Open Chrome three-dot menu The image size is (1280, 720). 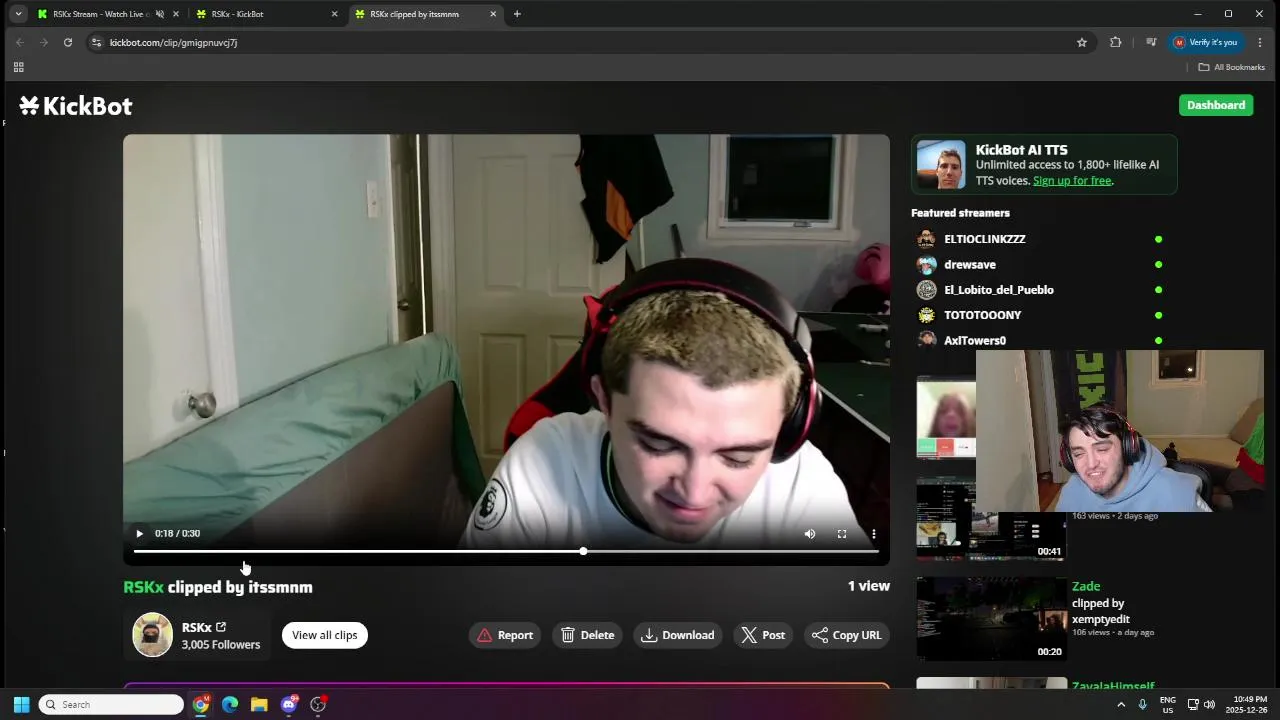point(1260,42)
